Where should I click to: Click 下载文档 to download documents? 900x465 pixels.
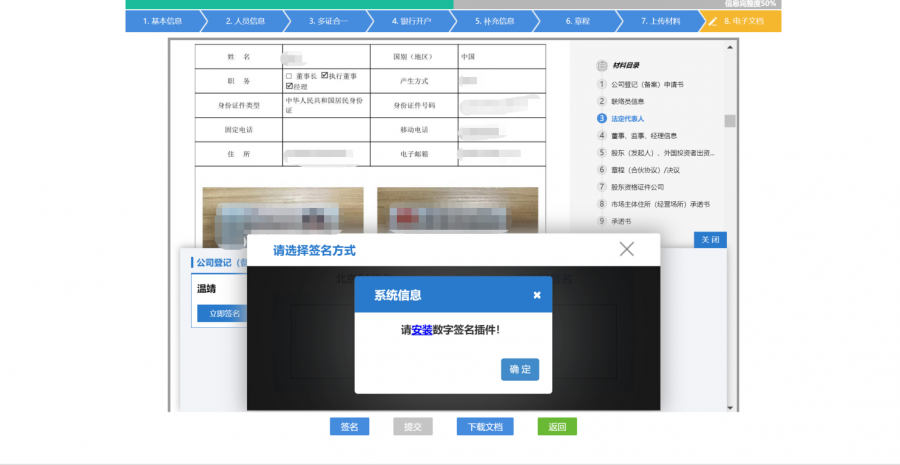tap(485, 427)
